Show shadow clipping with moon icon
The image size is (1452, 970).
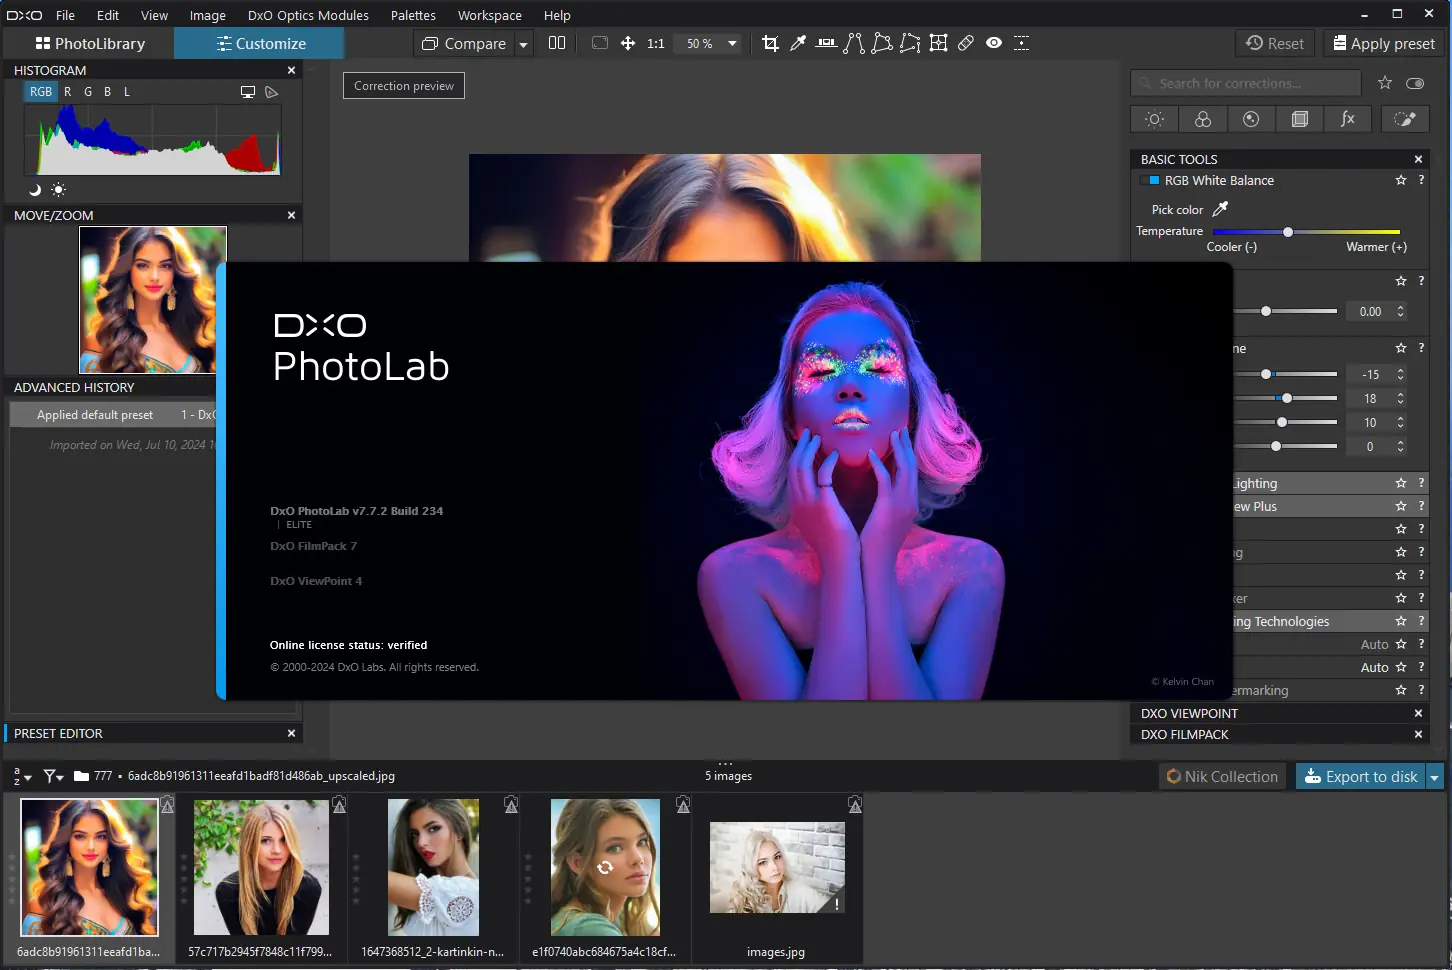(x=35, y=190)
